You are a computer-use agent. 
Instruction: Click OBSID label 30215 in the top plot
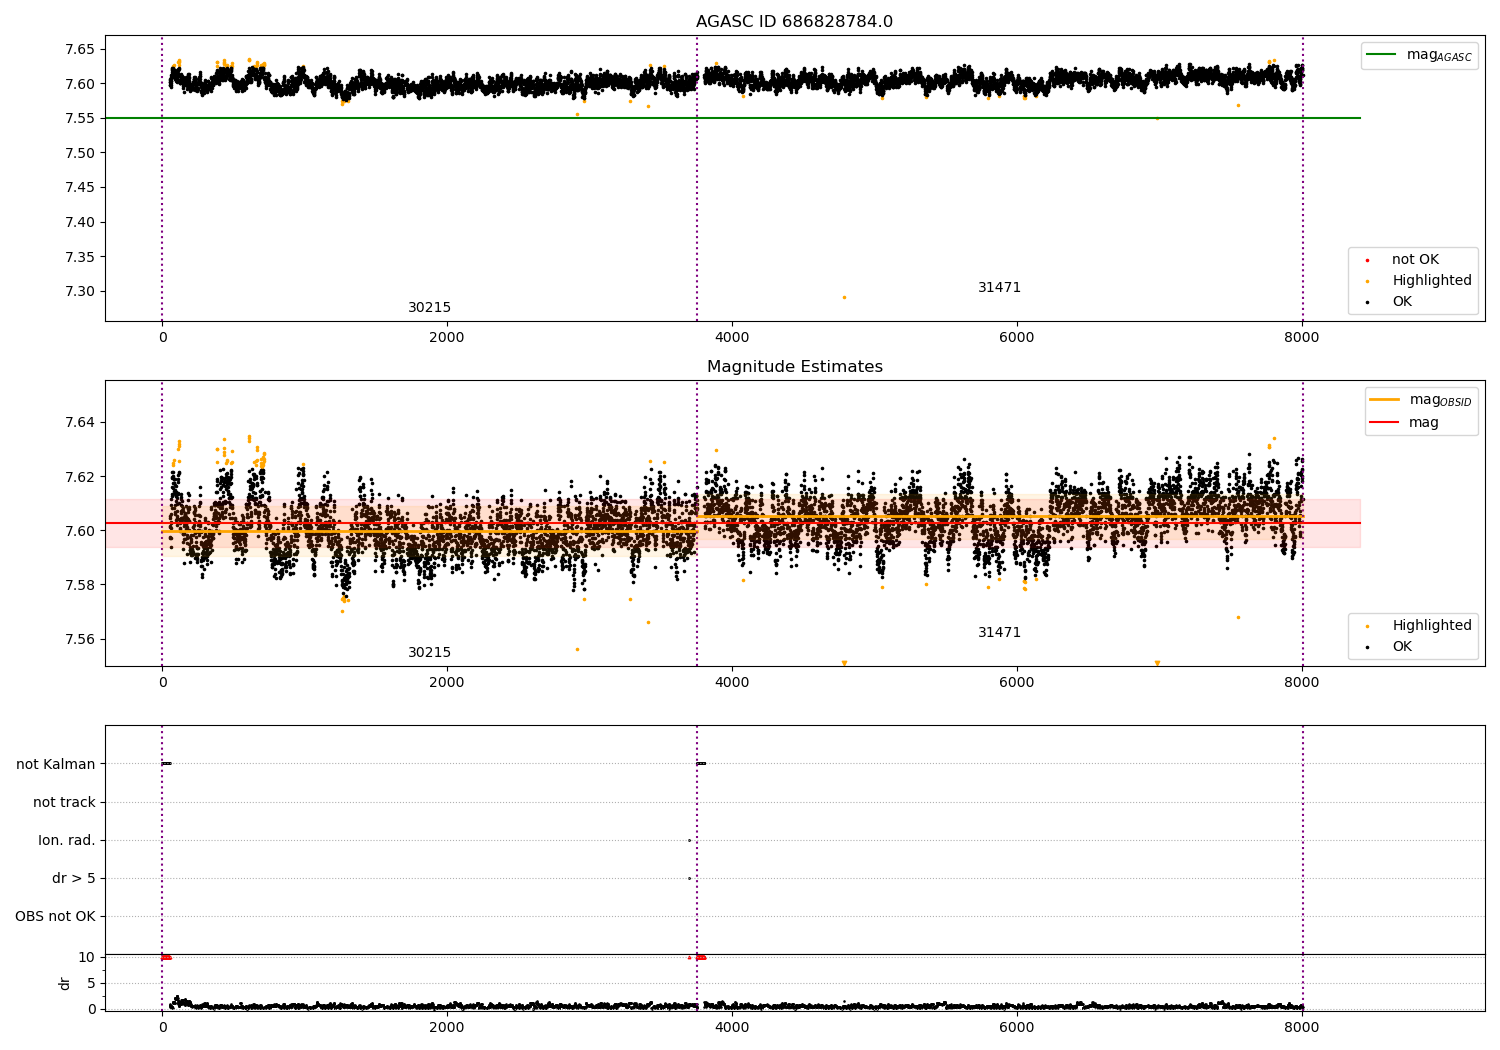tap(429, 307)
